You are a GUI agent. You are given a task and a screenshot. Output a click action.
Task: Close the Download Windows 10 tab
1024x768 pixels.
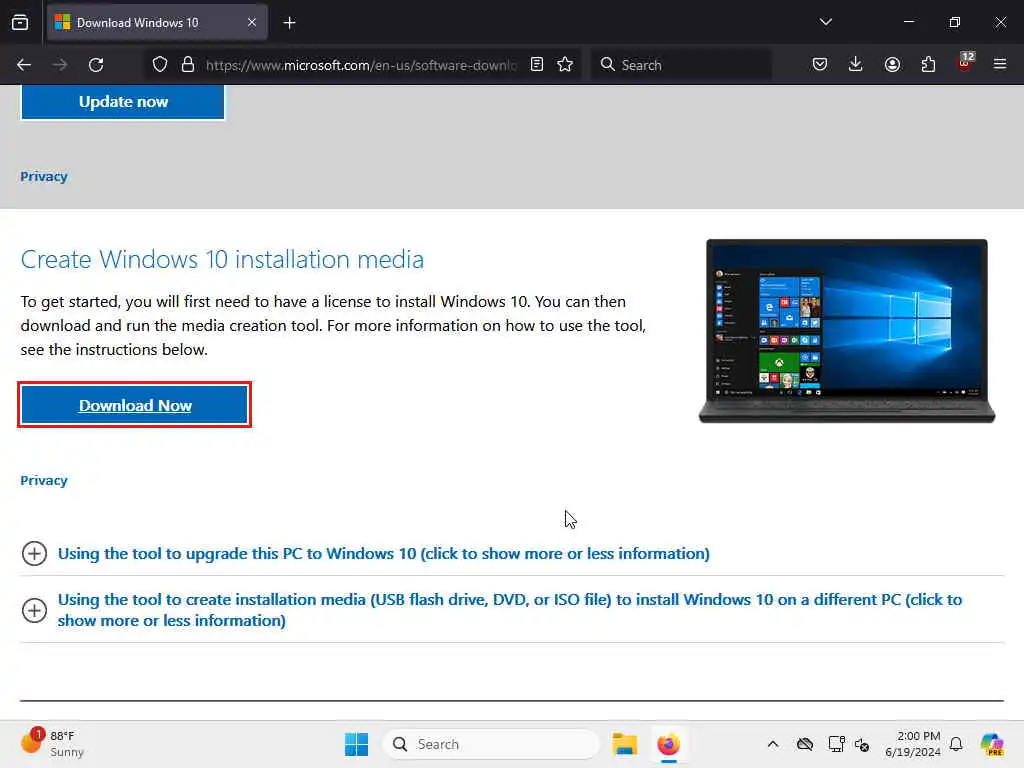click(x=251, y=22)
